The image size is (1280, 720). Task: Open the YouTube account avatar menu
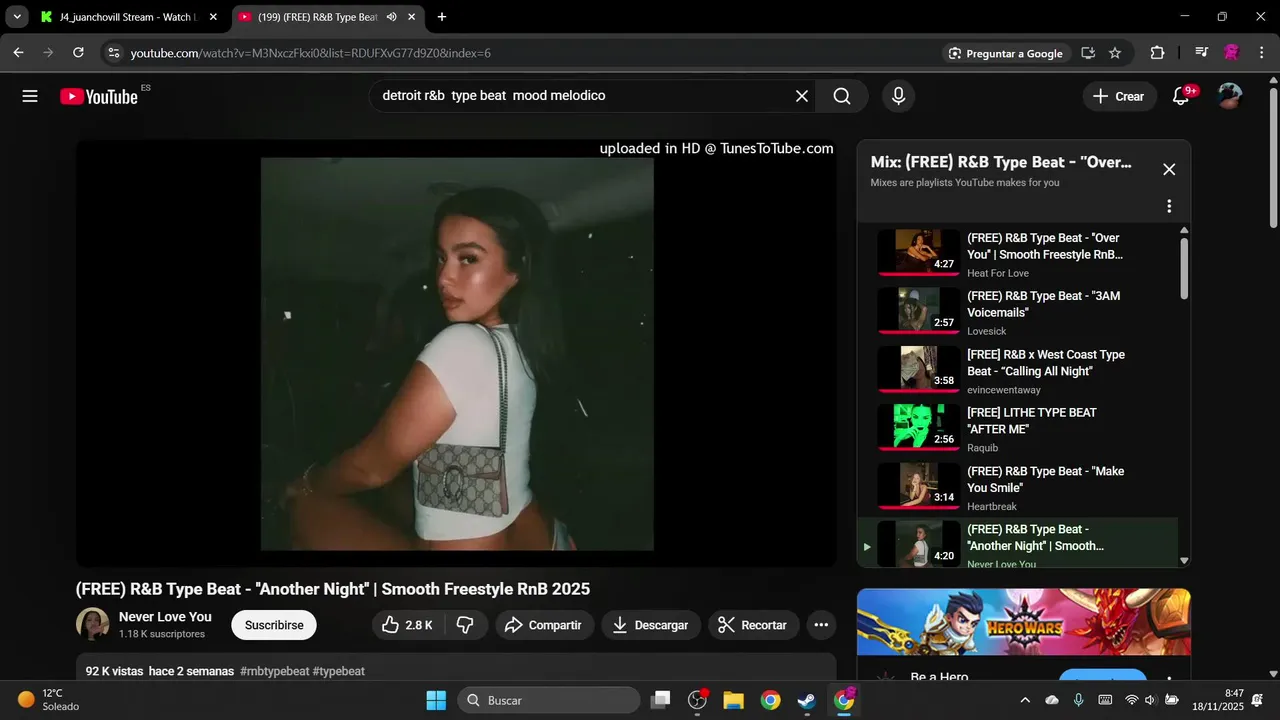tap(1229, 96)
